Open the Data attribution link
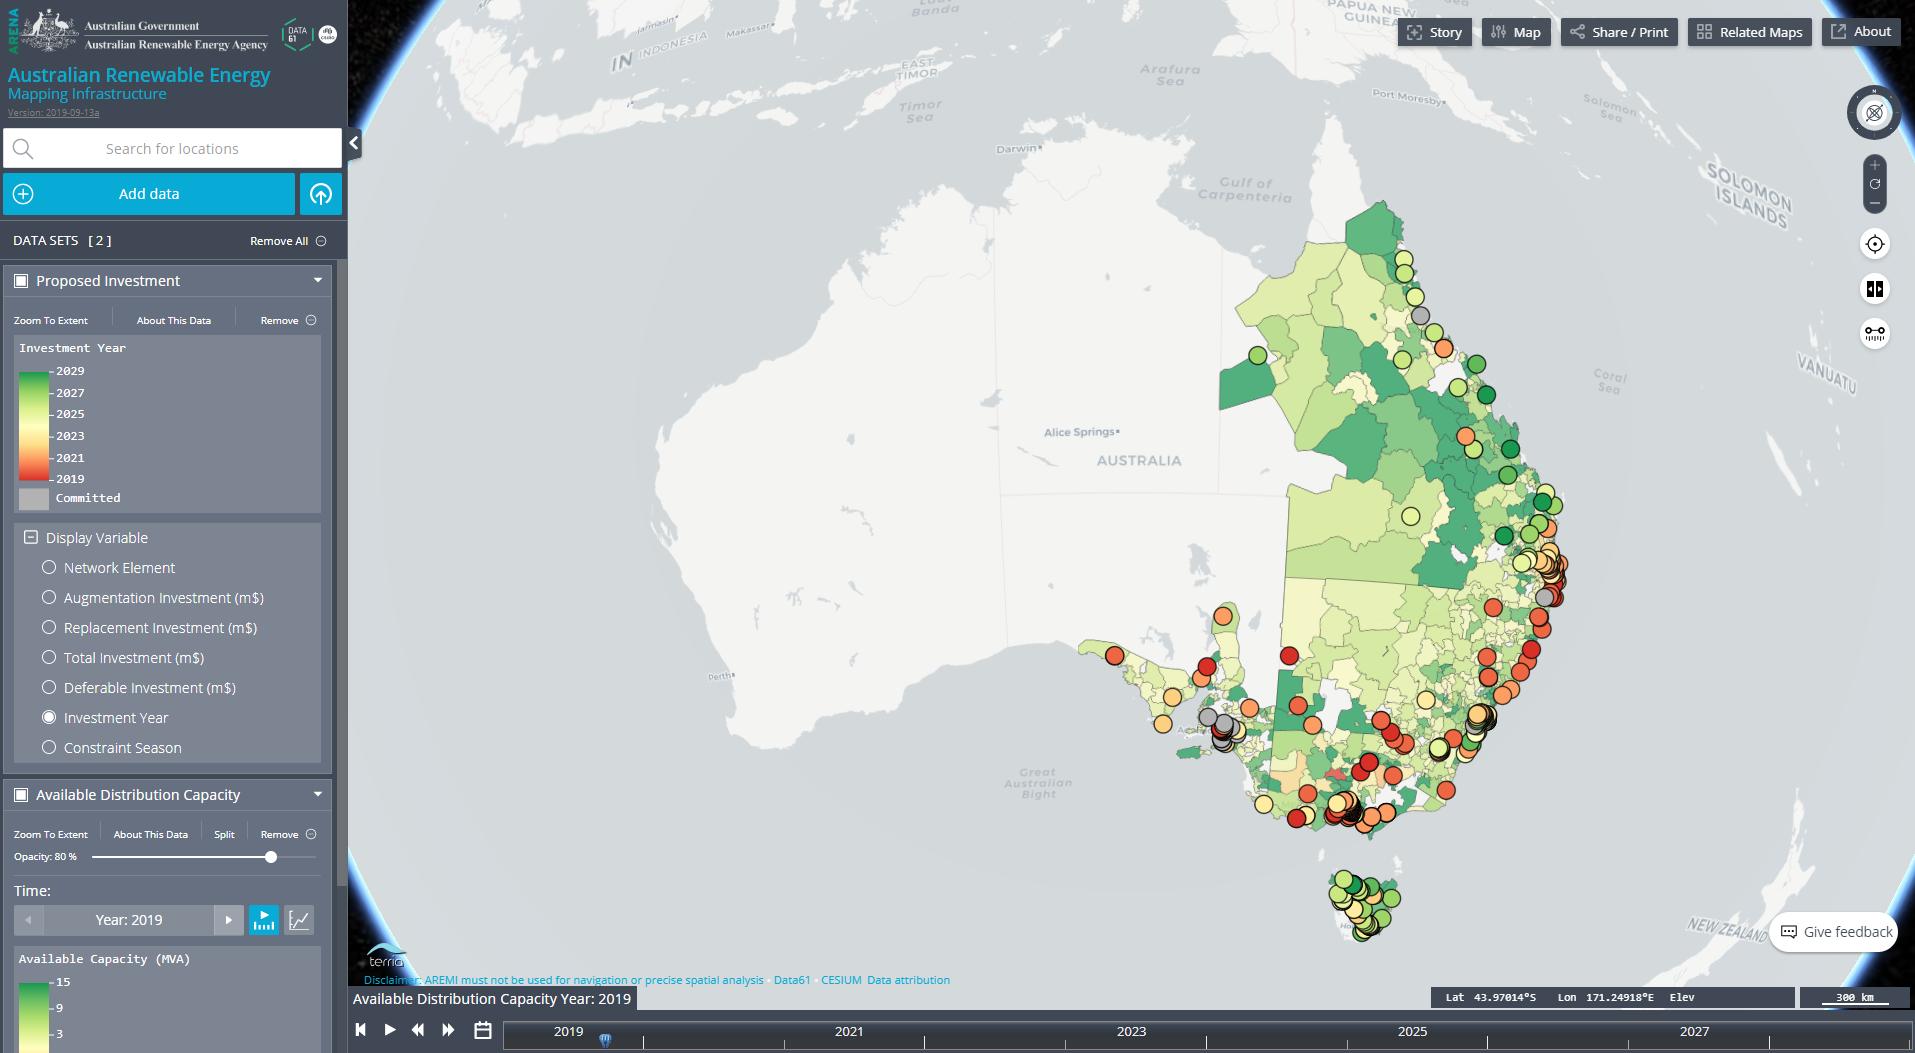 tap(908, 980)
